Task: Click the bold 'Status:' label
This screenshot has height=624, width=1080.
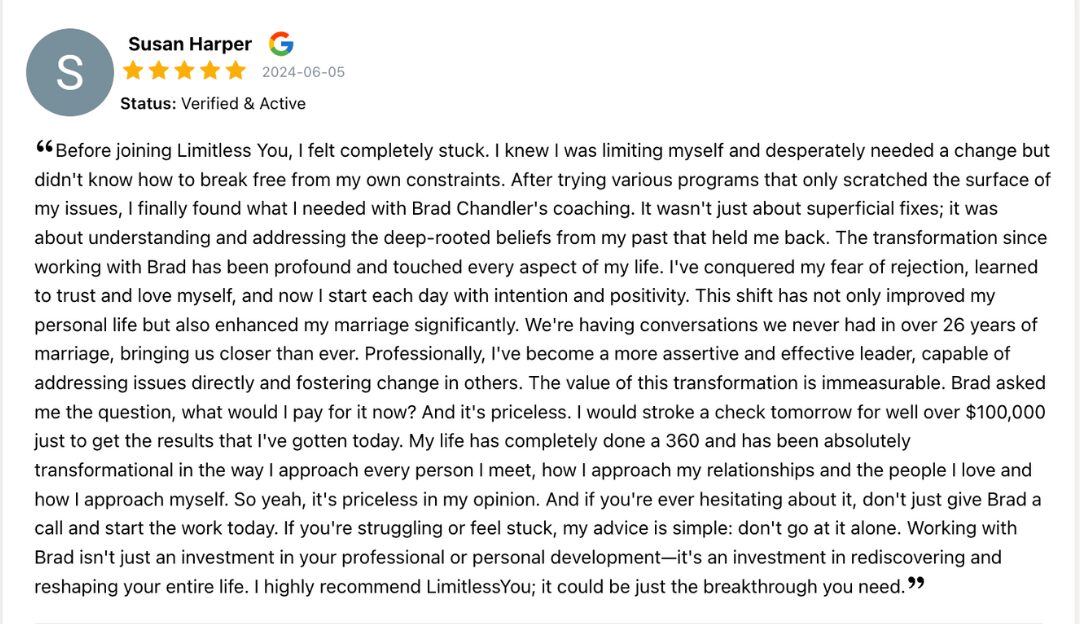Action: (x=148, y=103)
